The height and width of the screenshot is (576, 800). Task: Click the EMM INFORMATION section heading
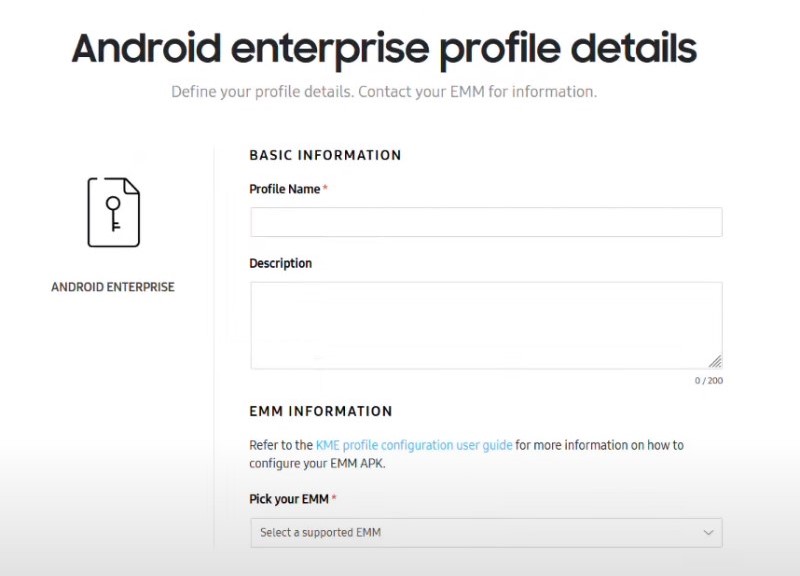tap(320, 411)
